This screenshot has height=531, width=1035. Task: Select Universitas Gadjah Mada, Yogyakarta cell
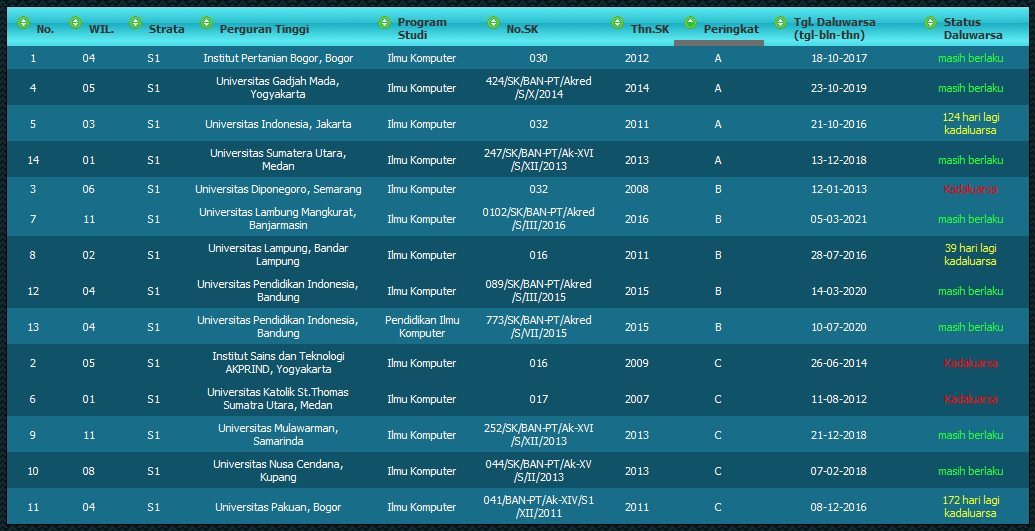click(278, 88)
